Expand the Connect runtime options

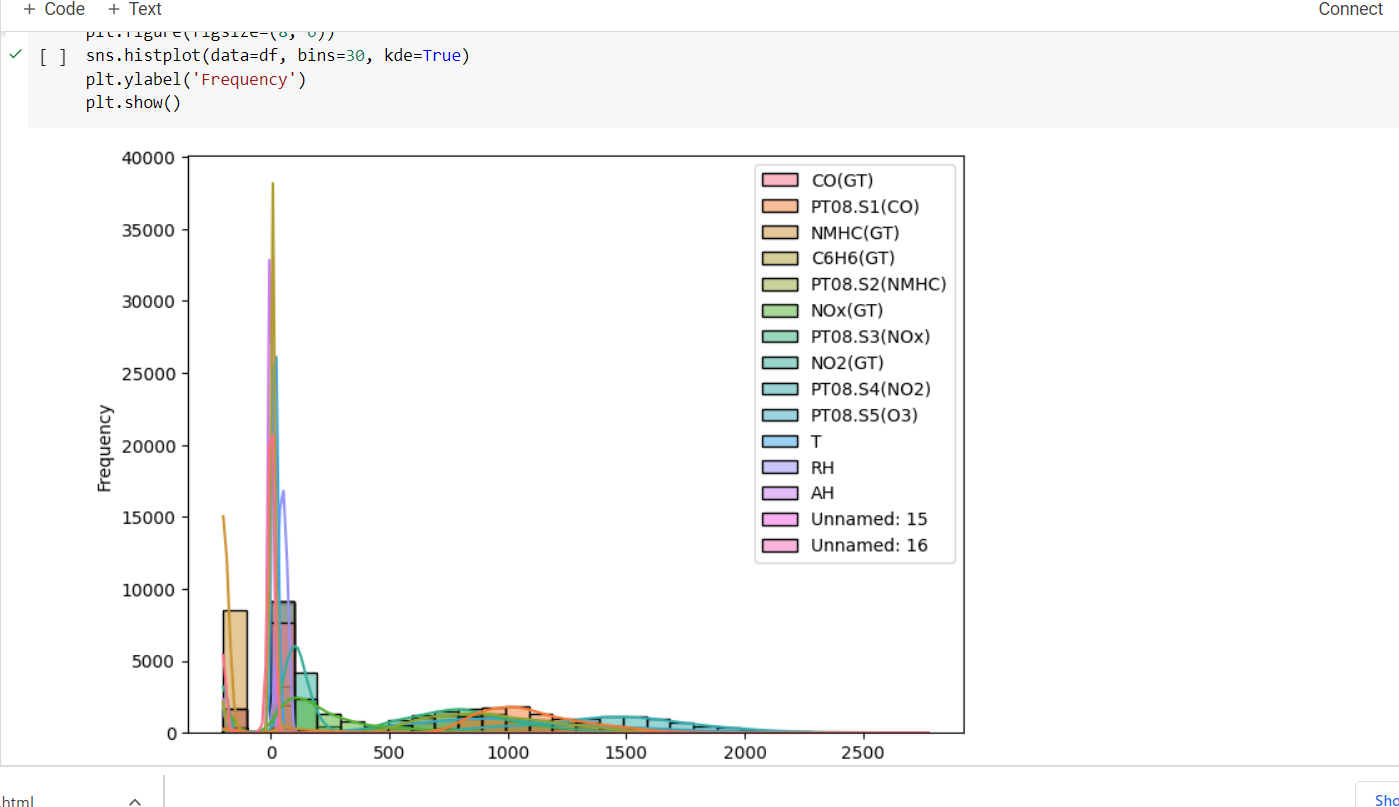1350,9
